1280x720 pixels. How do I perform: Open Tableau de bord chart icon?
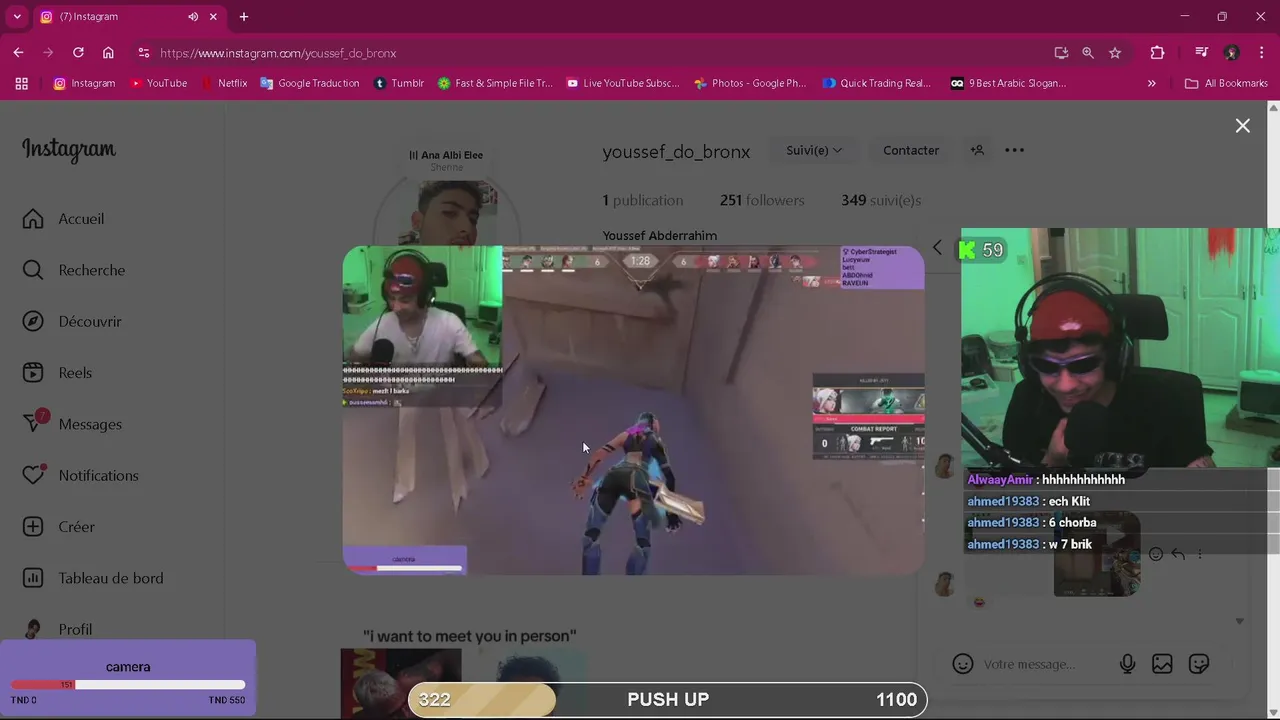(x=33, y=578)
